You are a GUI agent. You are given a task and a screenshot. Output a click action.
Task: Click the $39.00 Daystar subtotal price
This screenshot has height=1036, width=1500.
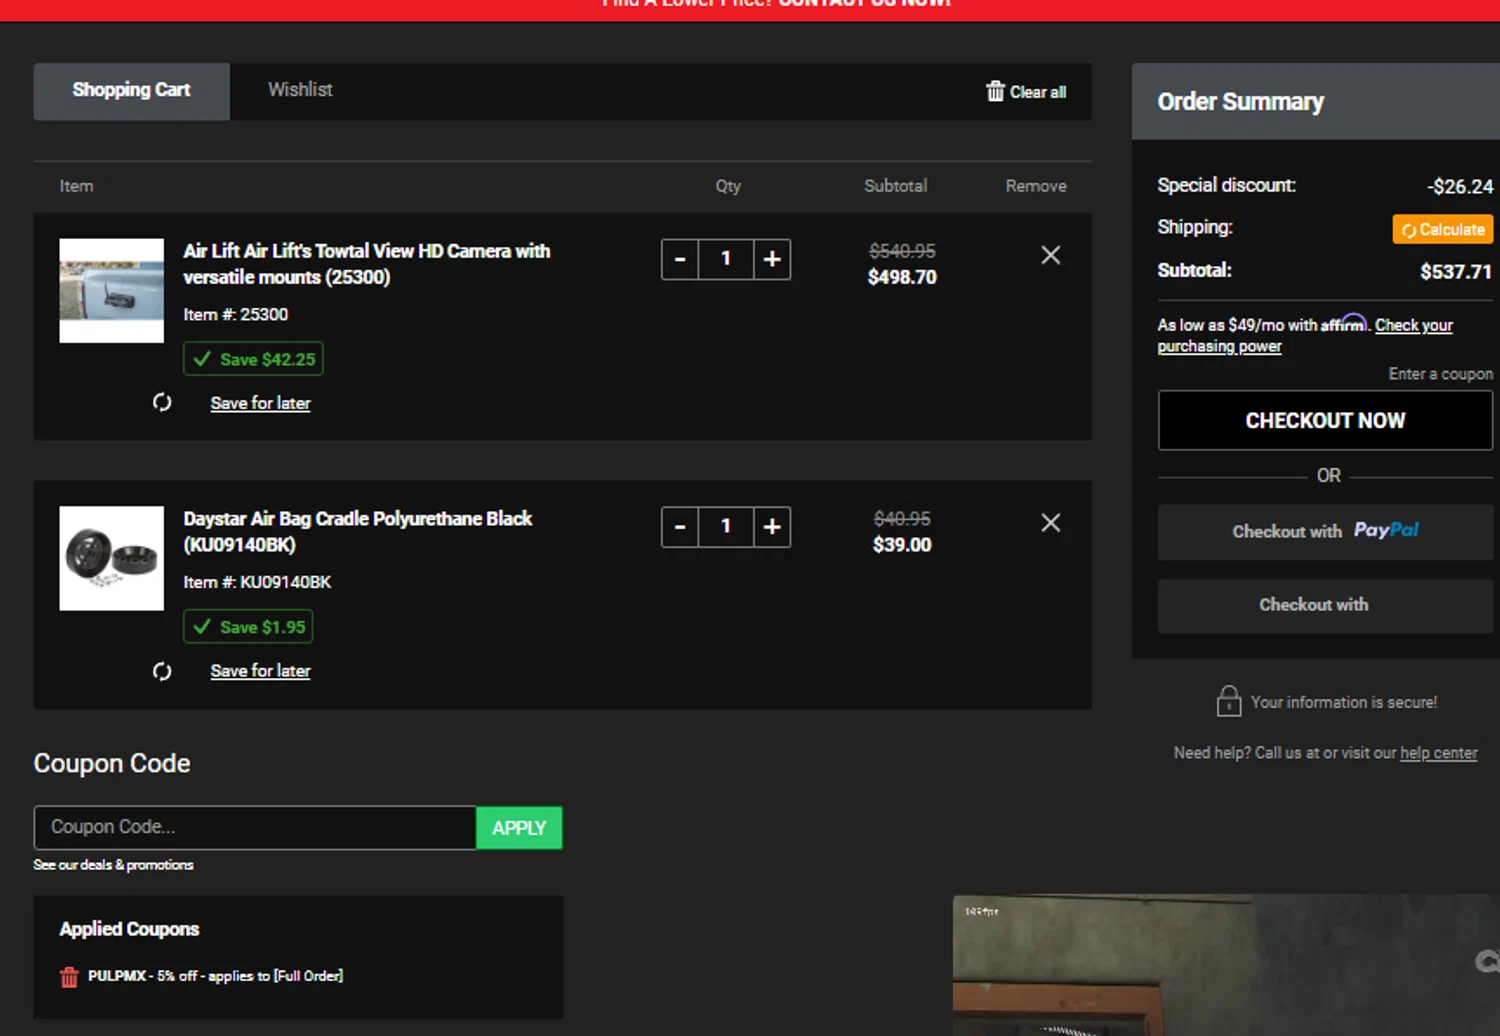point(902,545)
